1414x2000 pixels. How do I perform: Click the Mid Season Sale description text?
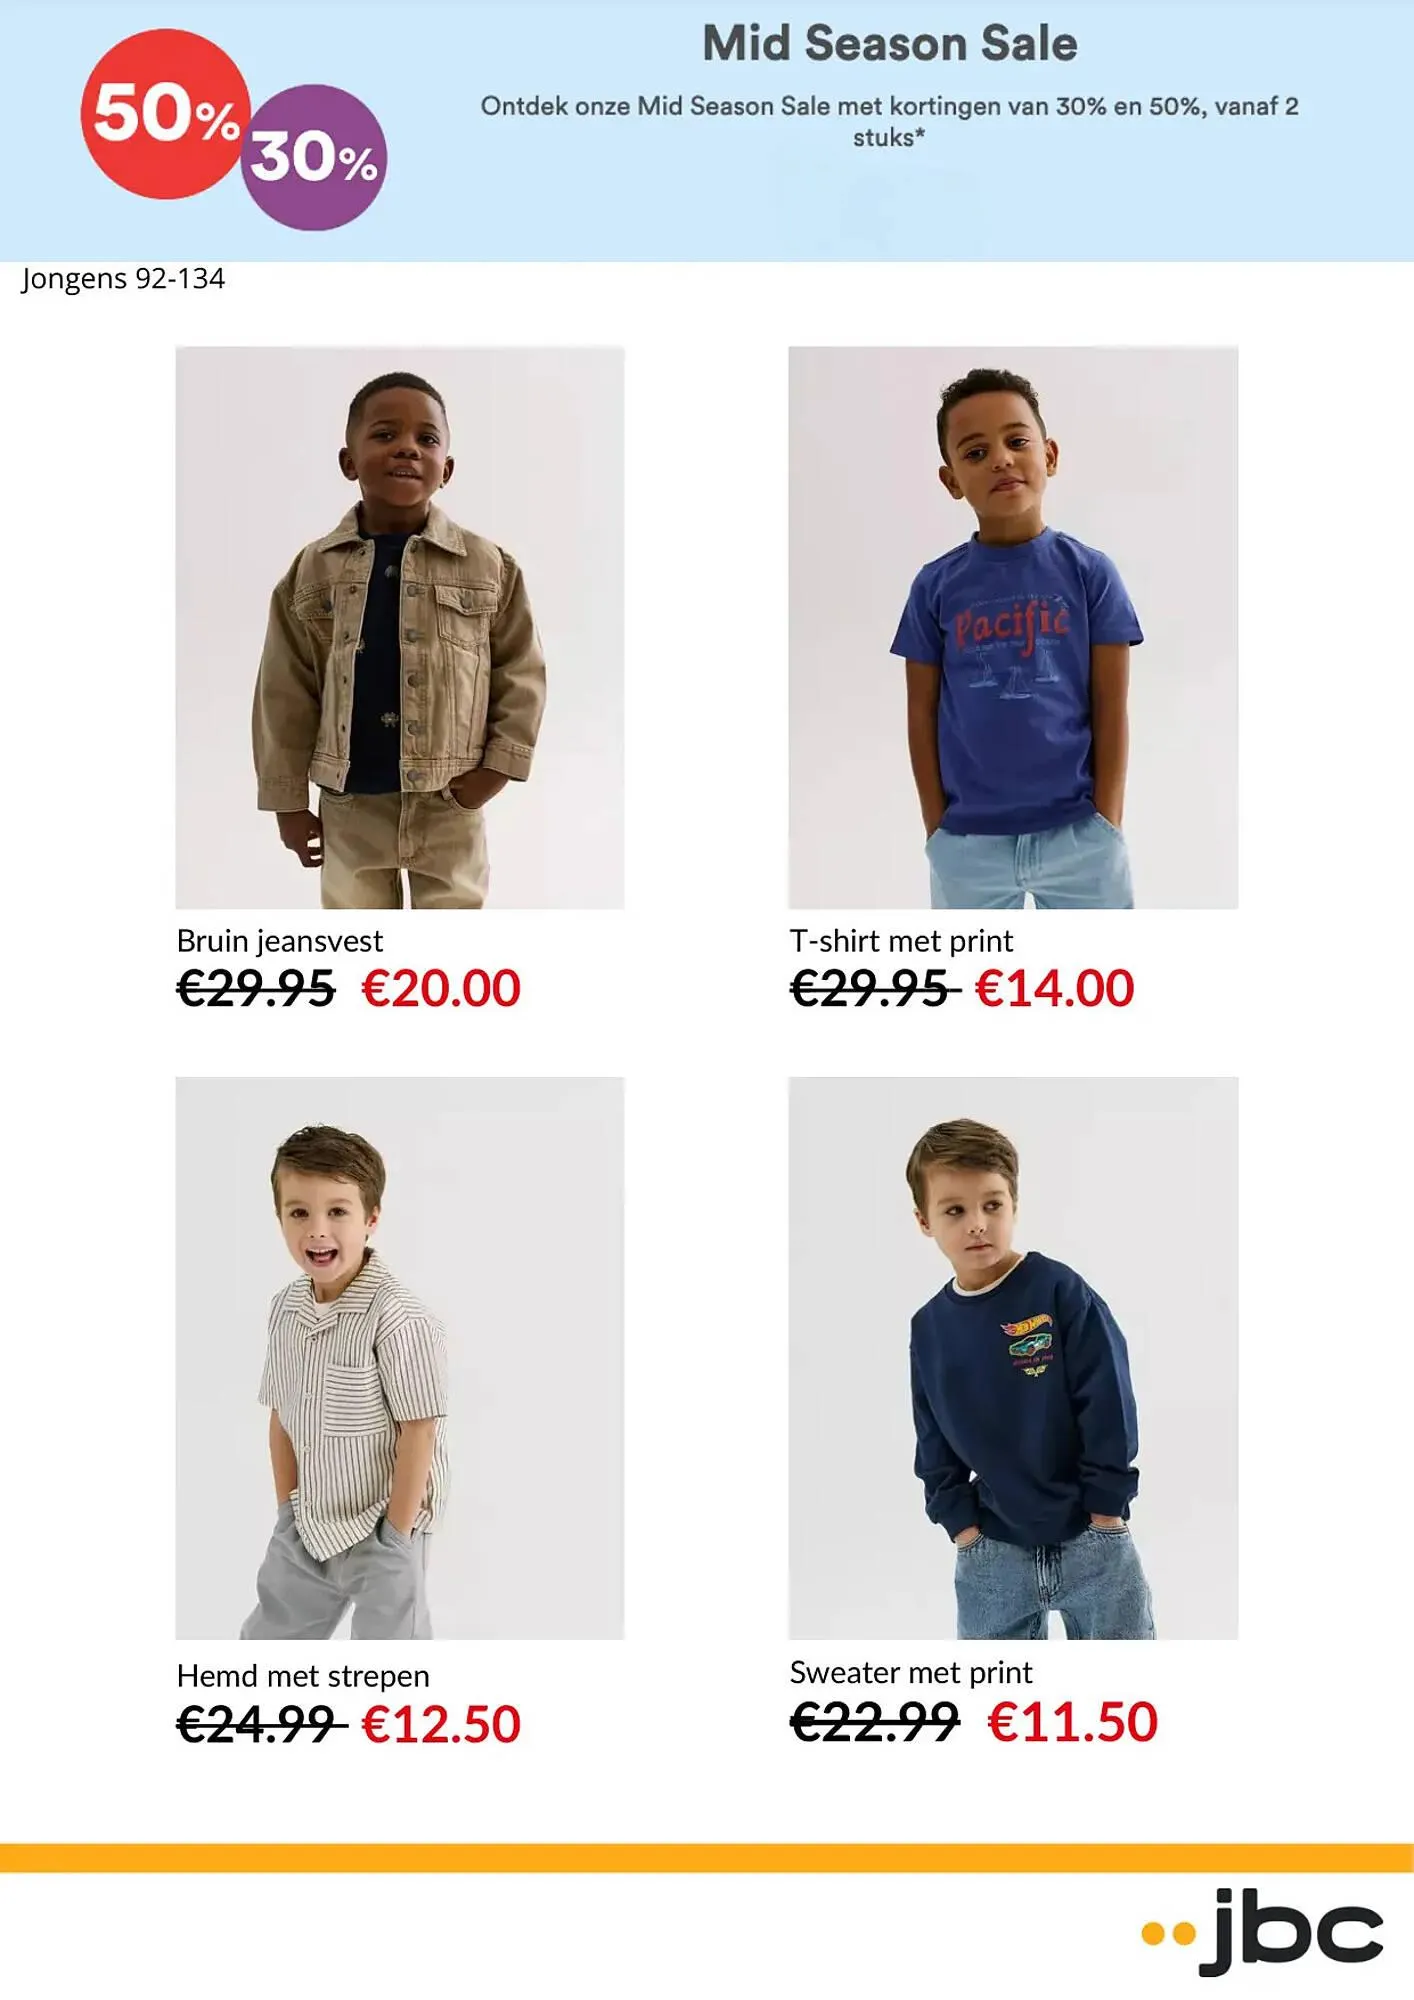click(x=890, y=121)
